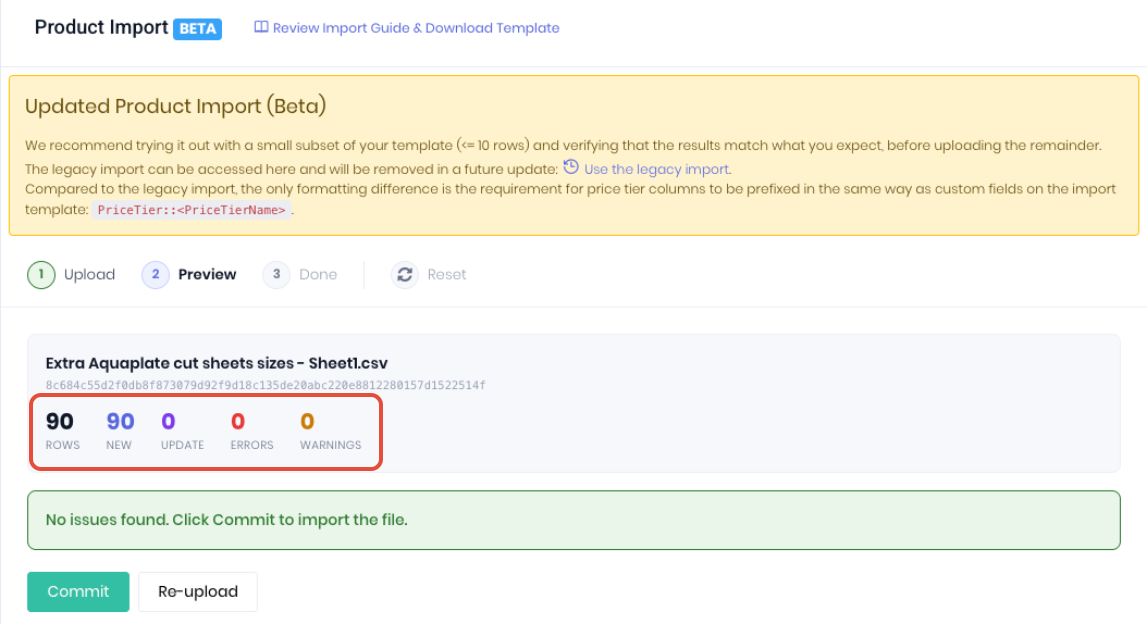Viewport: 1147px width, 624px height.
Task: Go to the Upload step label
Action: pyautogui.click(x=89, y=275)
